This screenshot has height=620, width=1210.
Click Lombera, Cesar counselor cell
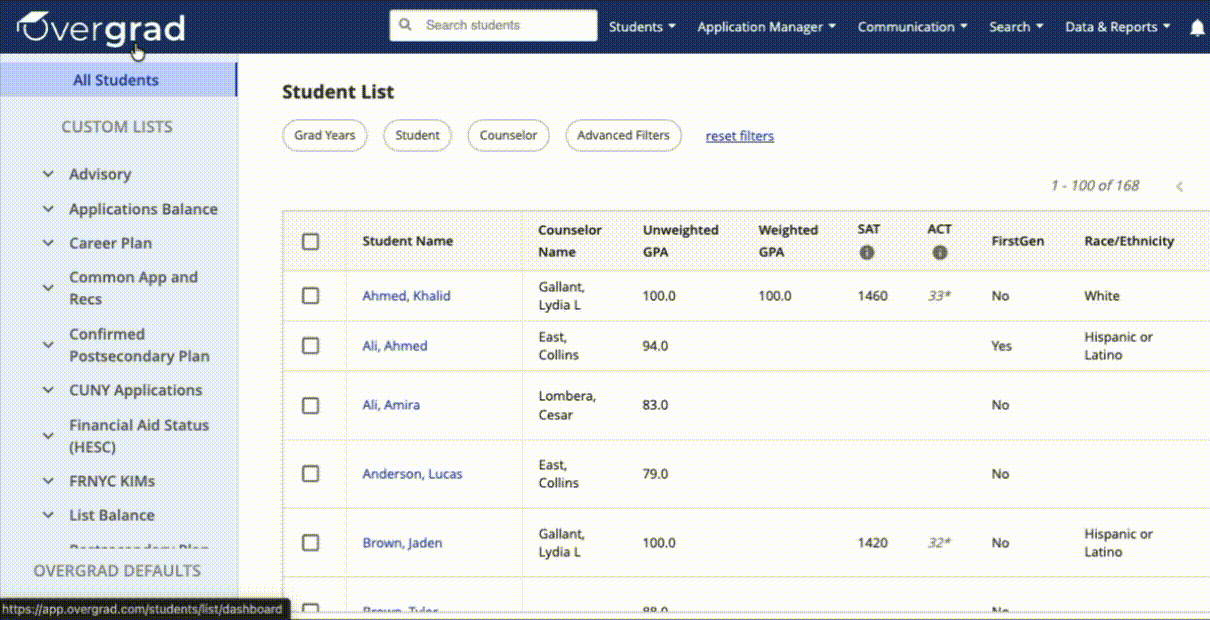coord(567,405)
